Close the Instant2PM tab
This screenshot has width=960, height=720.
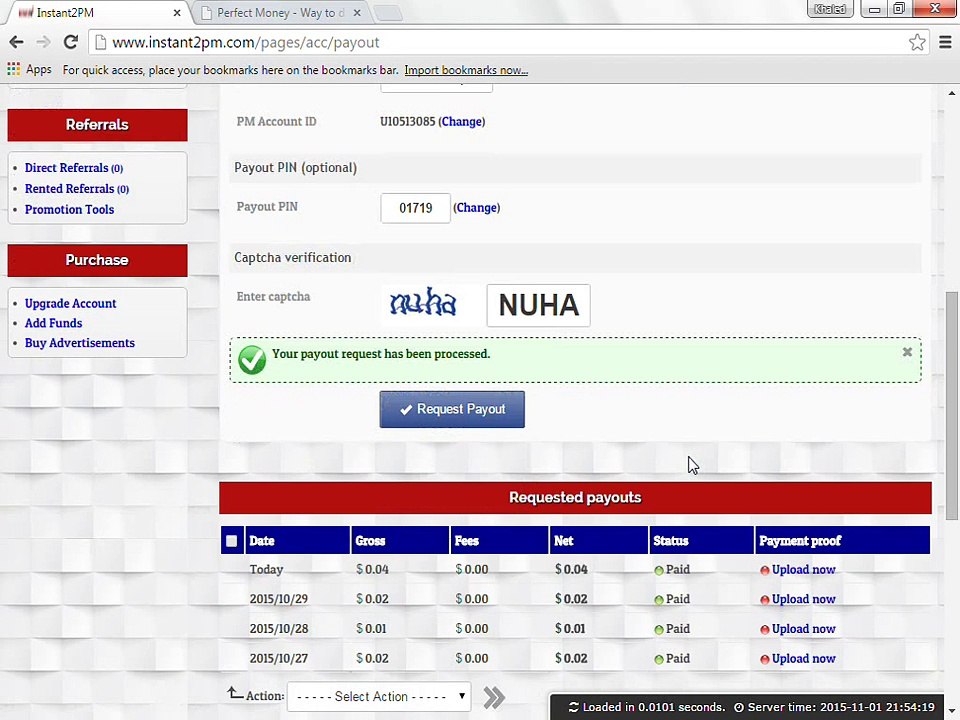tap(177, 12)
